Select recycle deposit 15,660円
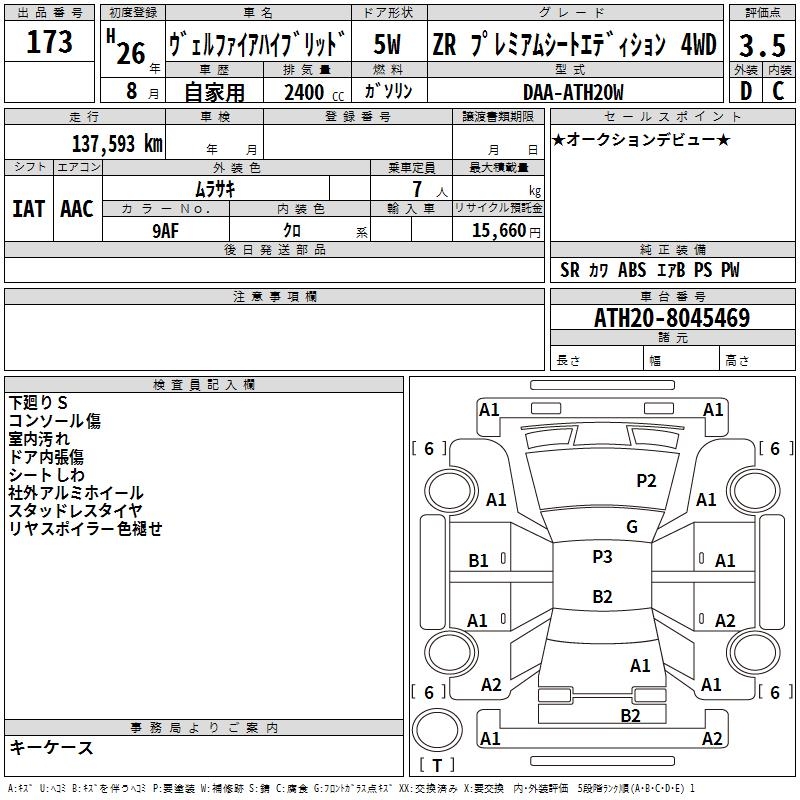This screenshot has height=800, width=800. 506,230
